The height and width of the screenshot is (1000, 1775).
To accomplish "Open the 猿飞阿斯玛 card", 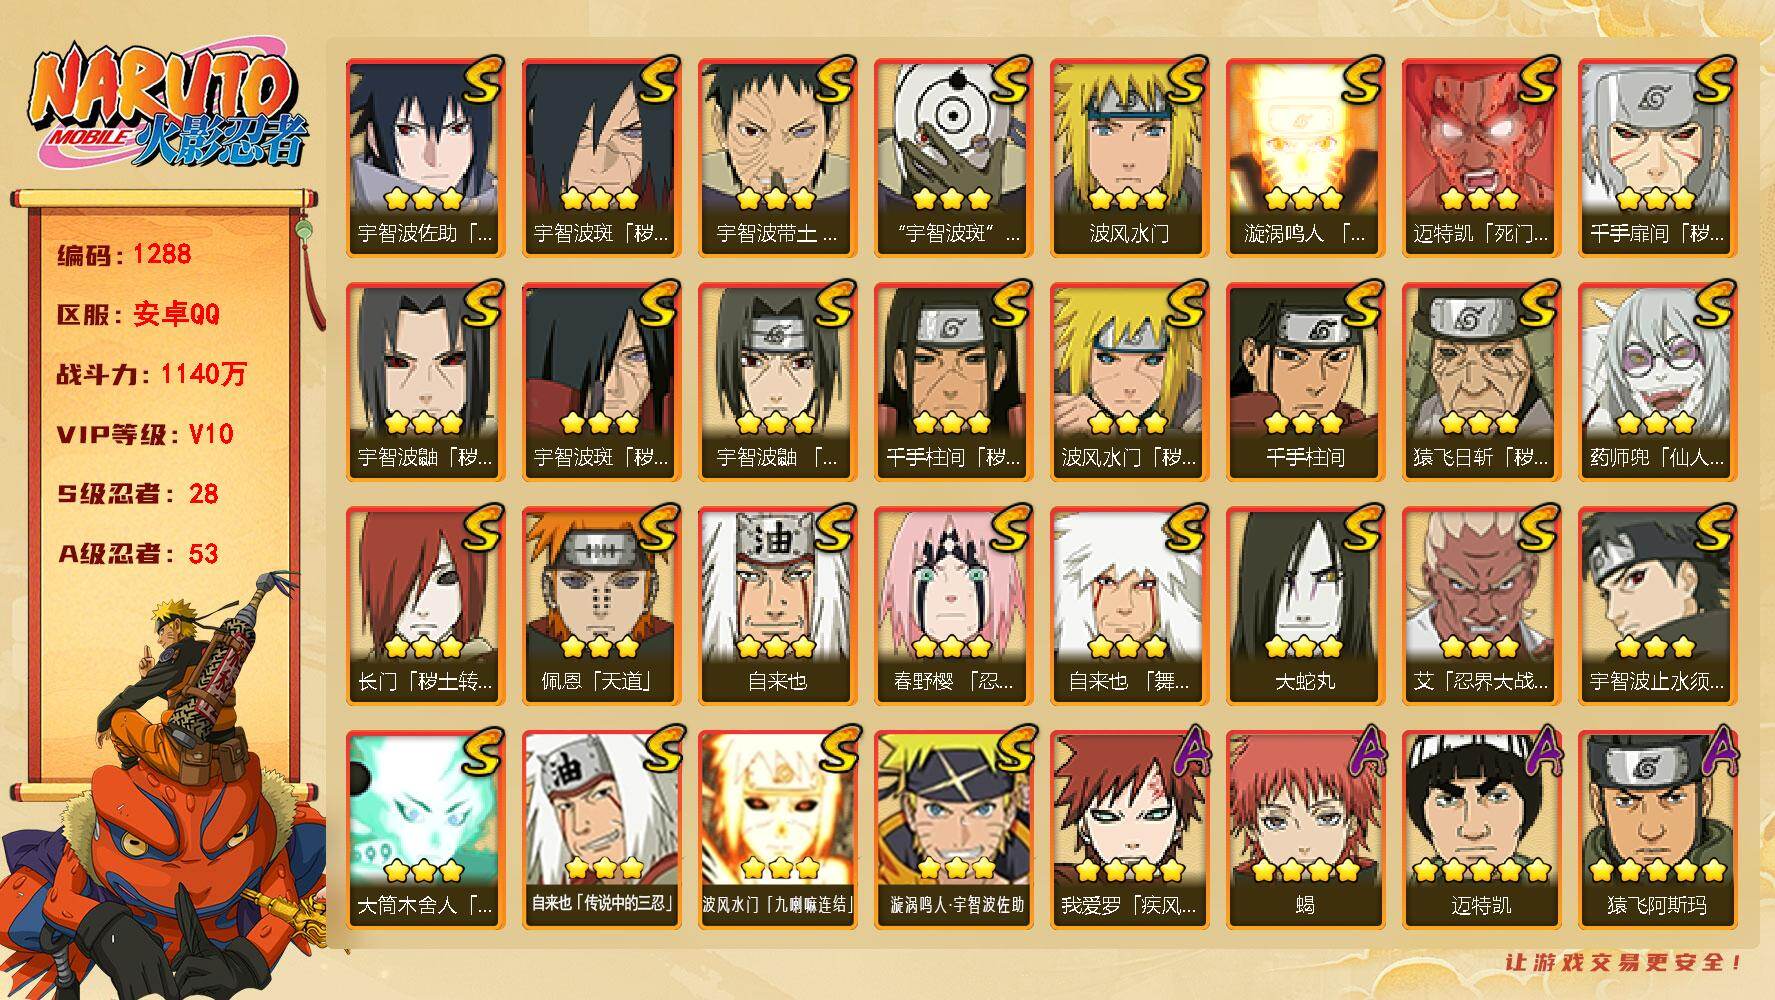I will pyautogui.click(x=1657, y=830).
